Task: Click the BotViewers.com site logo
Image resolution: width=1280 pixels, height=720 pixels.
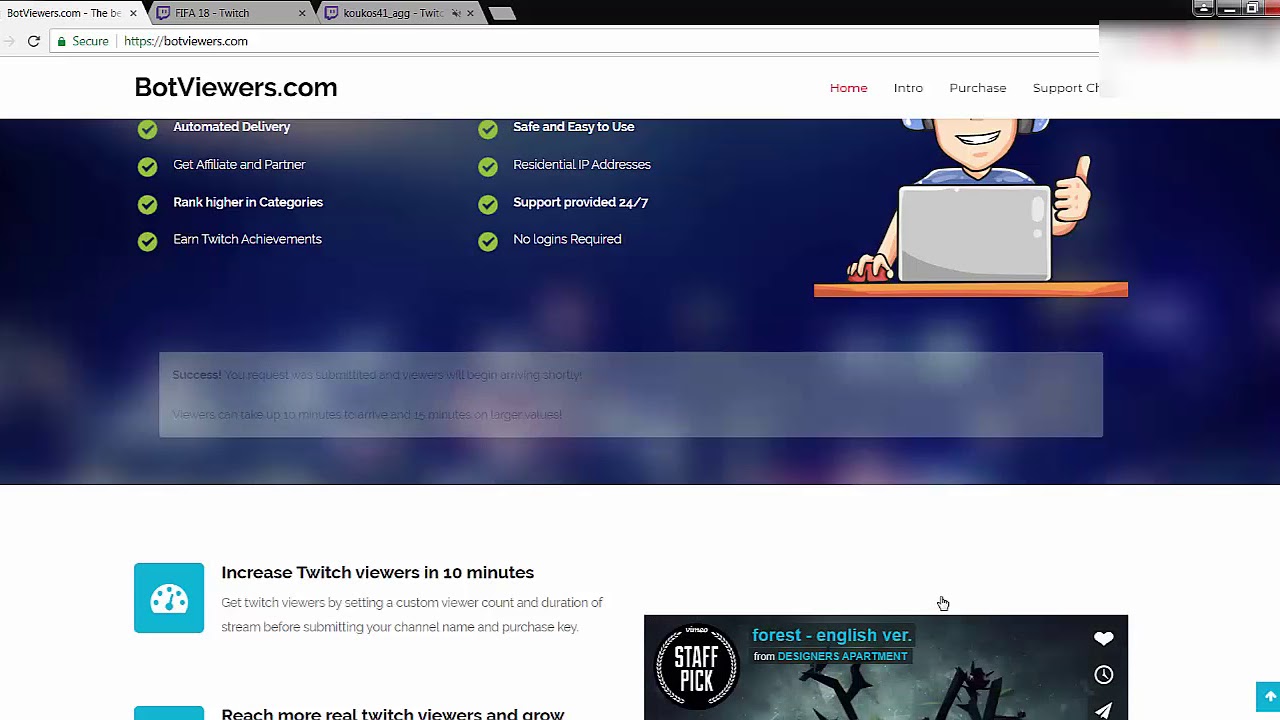Action: [236, 87]
